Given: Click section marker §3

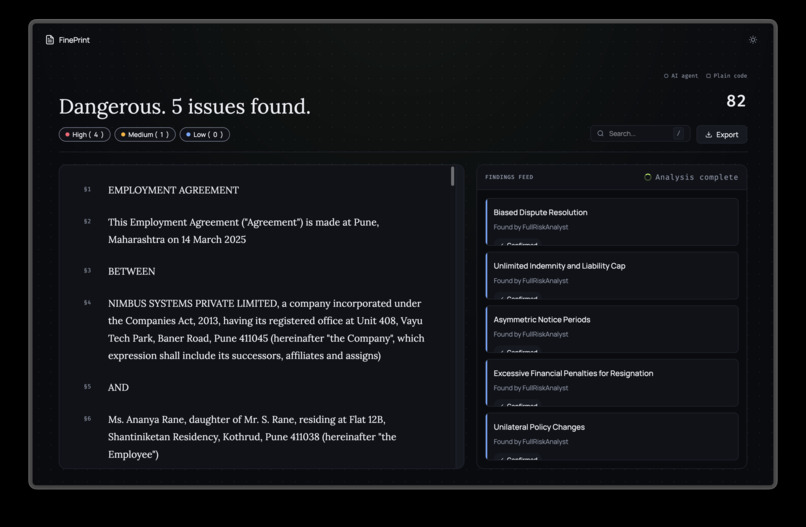Looking at the screenshot, I should pyautogui.click(x=87, y=271).
